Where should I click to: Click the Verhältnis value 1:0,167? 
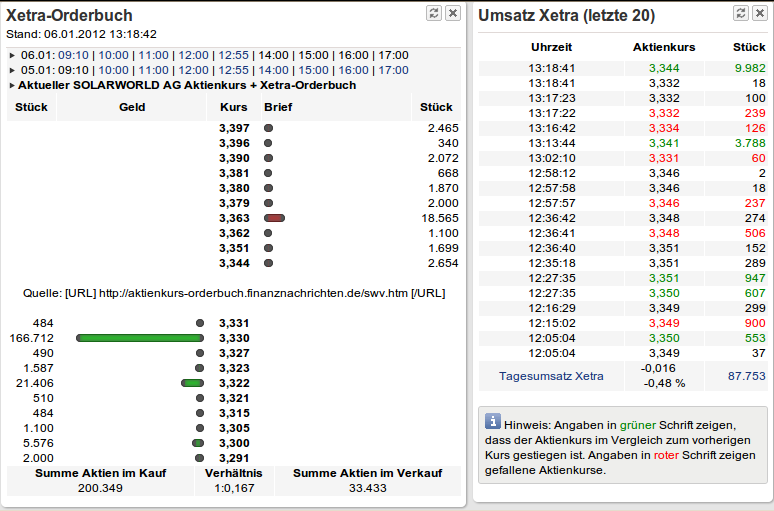(234, 488)
